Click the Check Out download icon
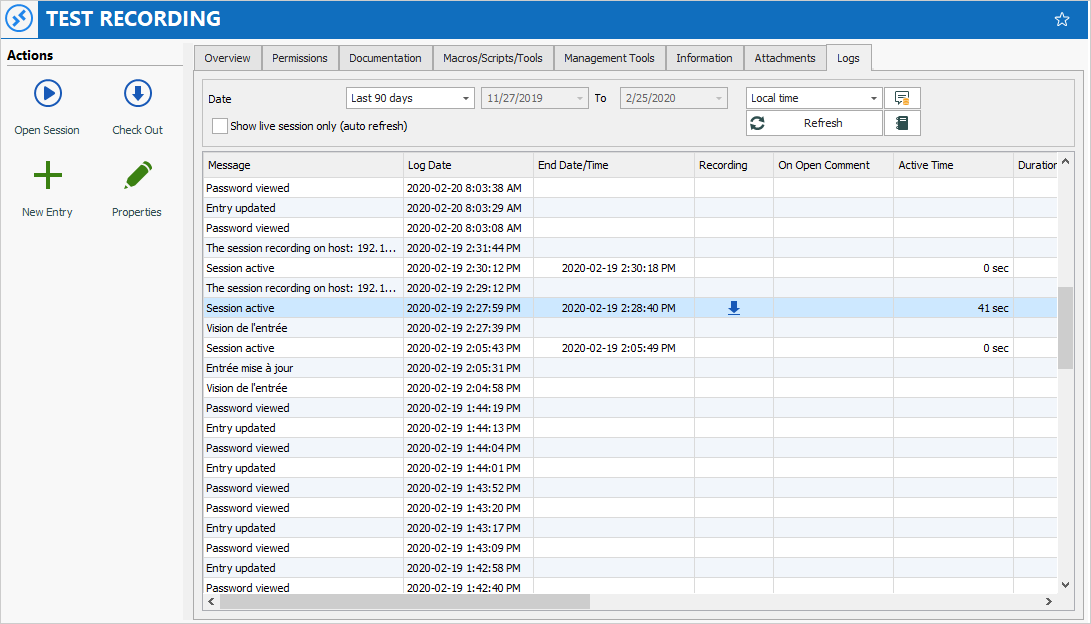 137,94
